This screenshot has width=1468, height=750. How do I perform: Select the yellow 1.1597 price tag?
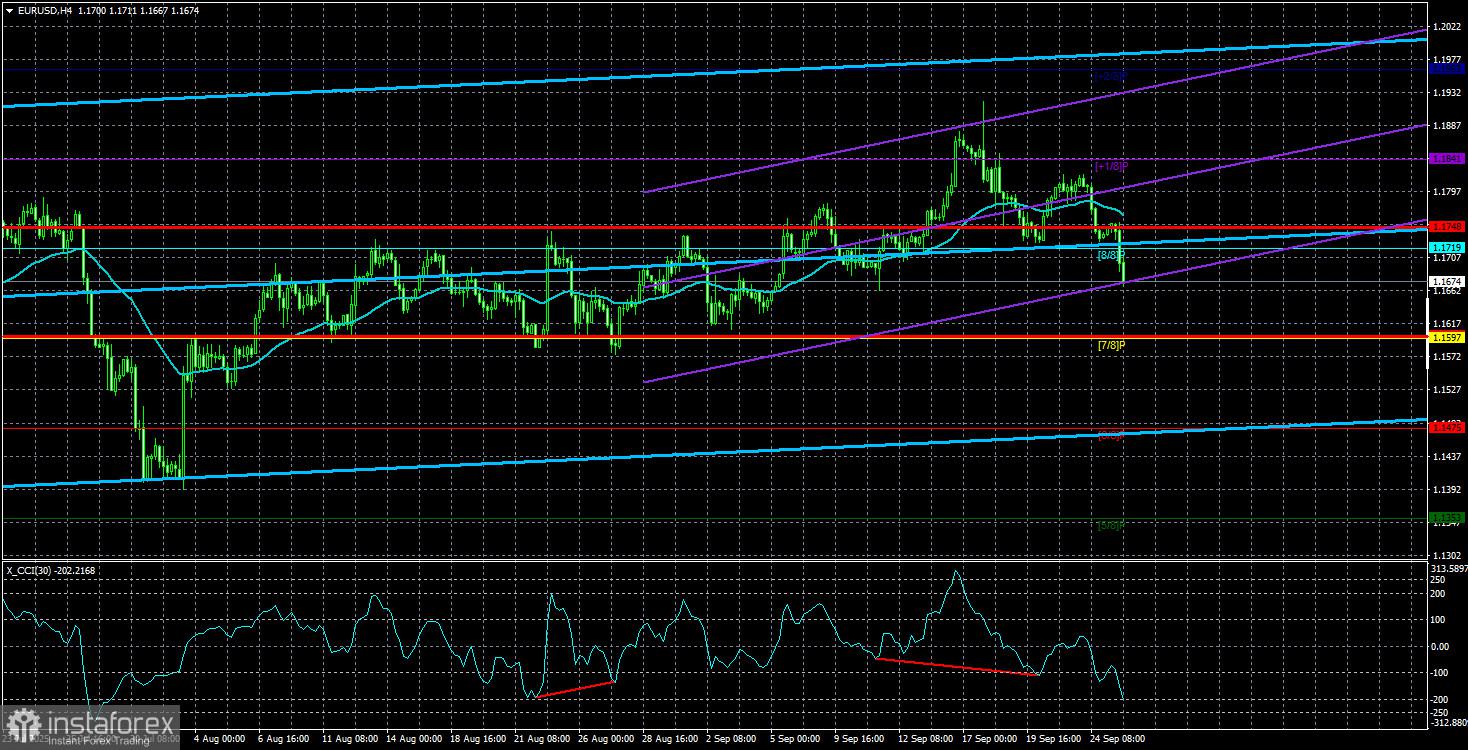coord(1447,337)
